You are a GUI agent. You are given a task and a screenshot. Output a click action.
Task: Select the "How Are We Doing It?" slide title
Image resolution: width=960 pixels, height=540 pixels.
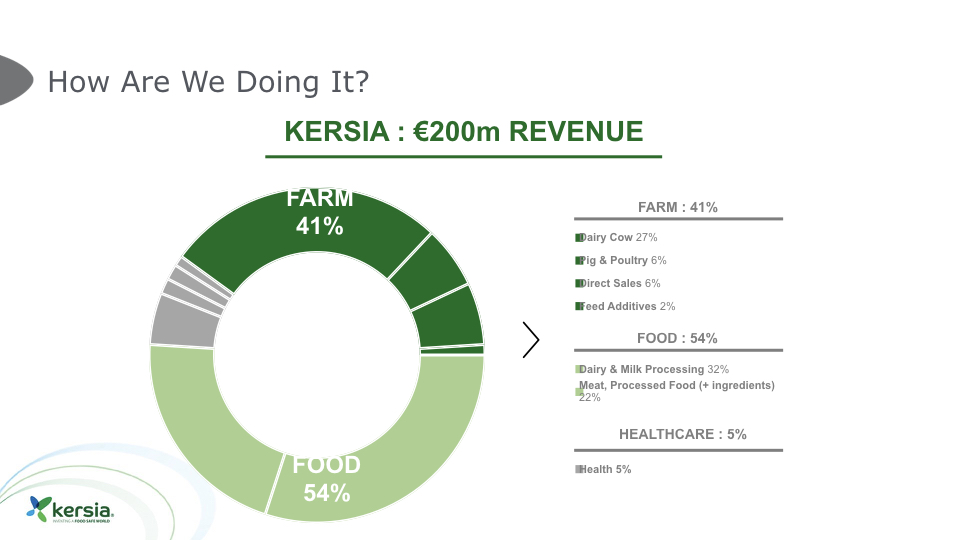pyautogui.click(x=208, y=81)
